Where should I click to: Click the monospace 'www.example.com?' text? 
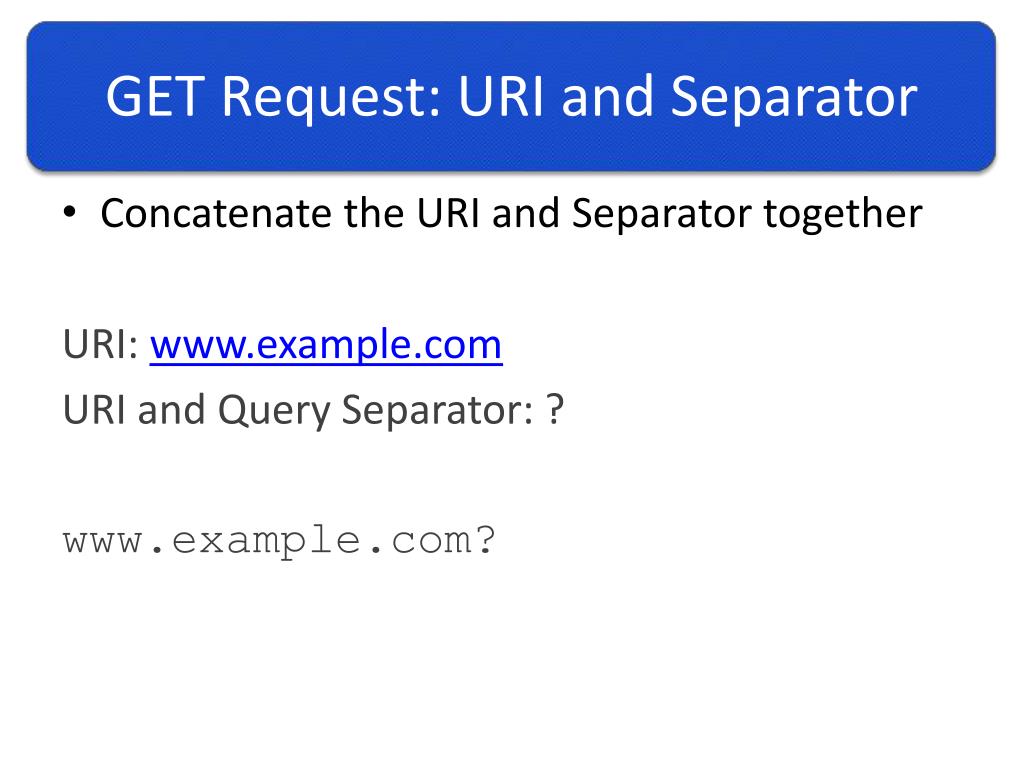[x=280, y=542]
